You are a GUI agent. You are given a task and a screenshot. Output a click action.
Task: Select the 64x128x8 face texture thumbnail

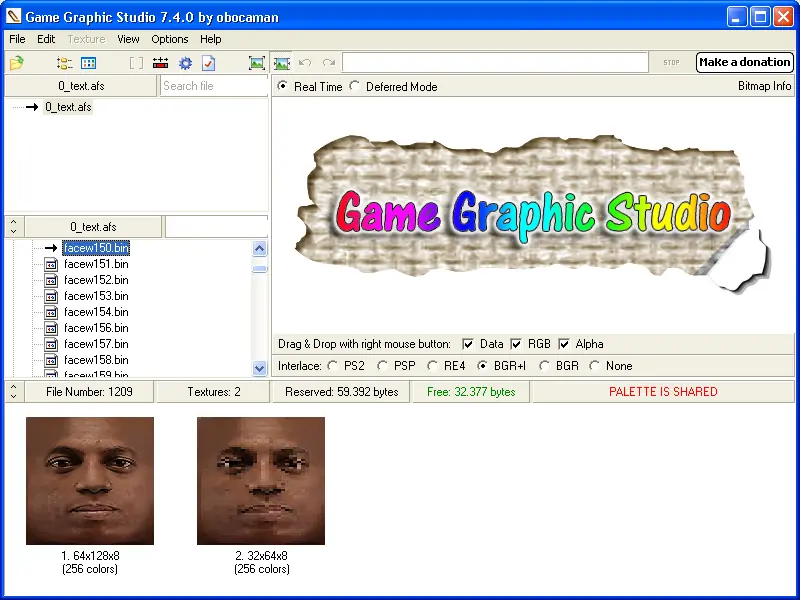pos(90,481)
